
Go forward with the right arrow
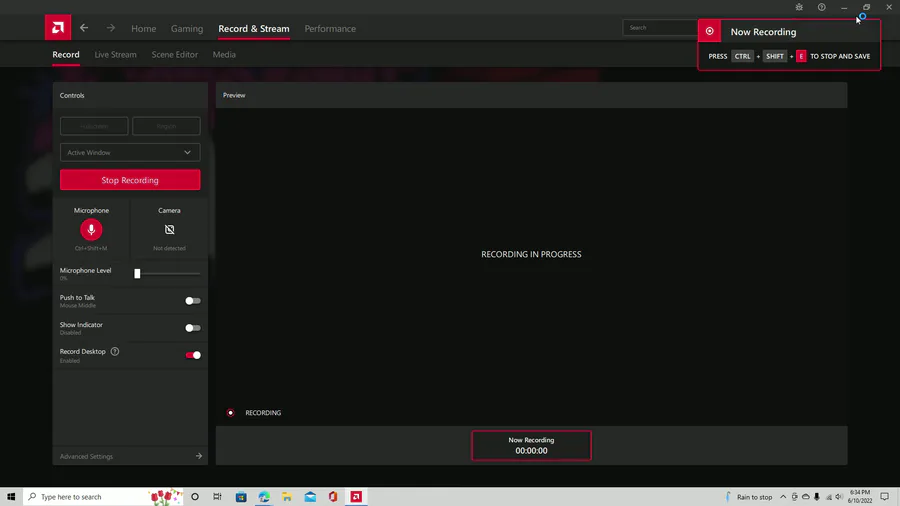pyautogui.click(x=110, y=28)
